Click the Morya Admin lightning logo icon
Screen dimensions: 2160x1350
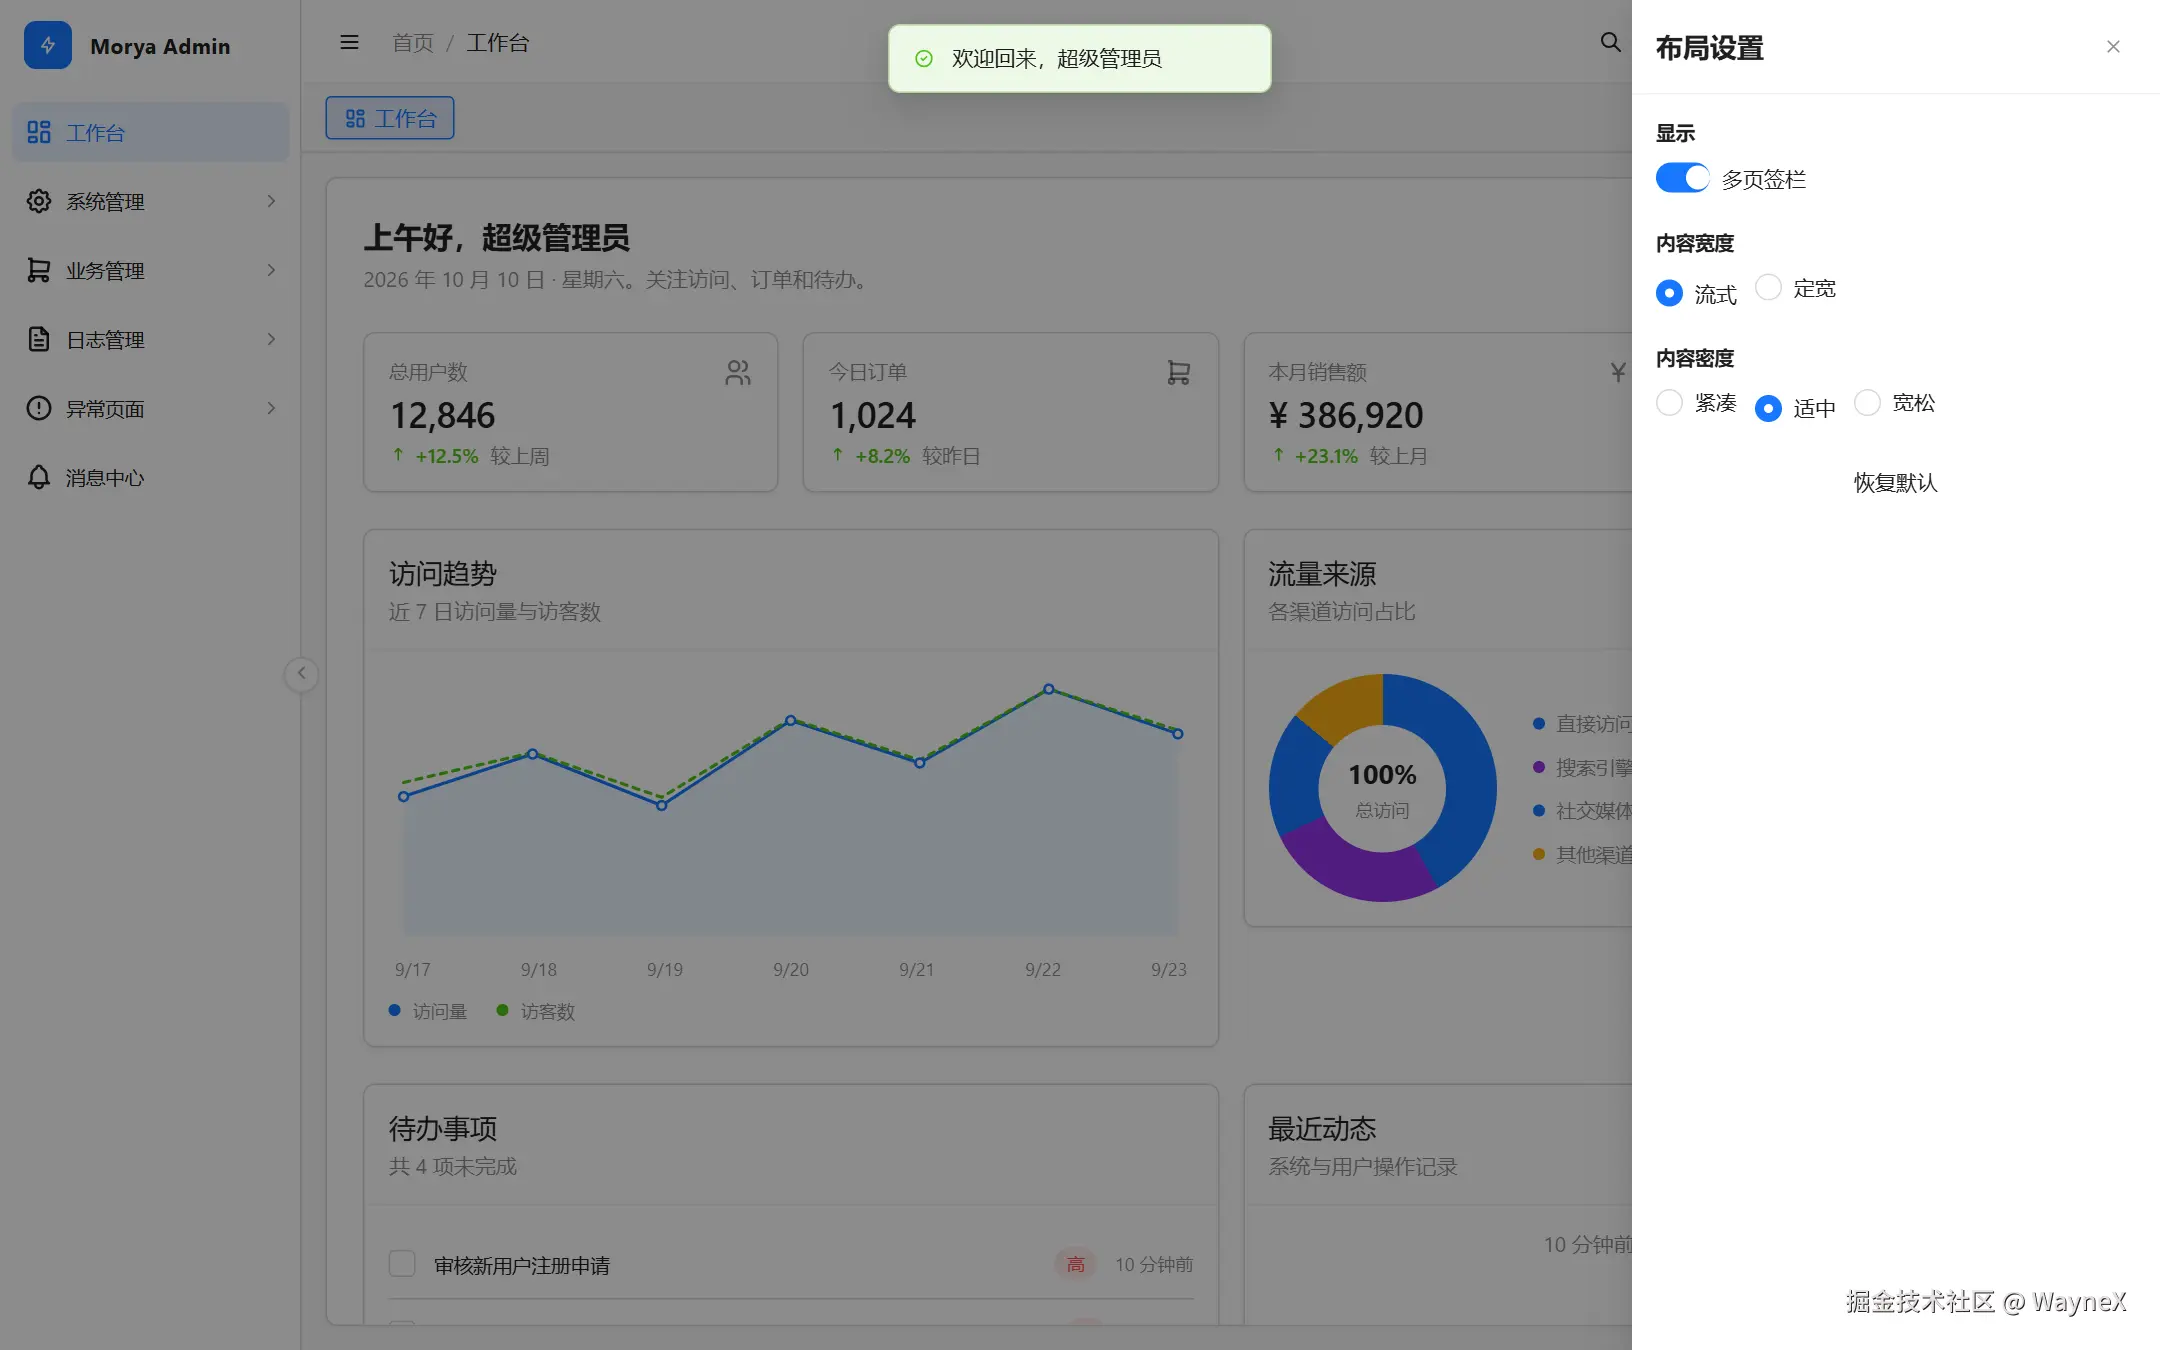48,45
